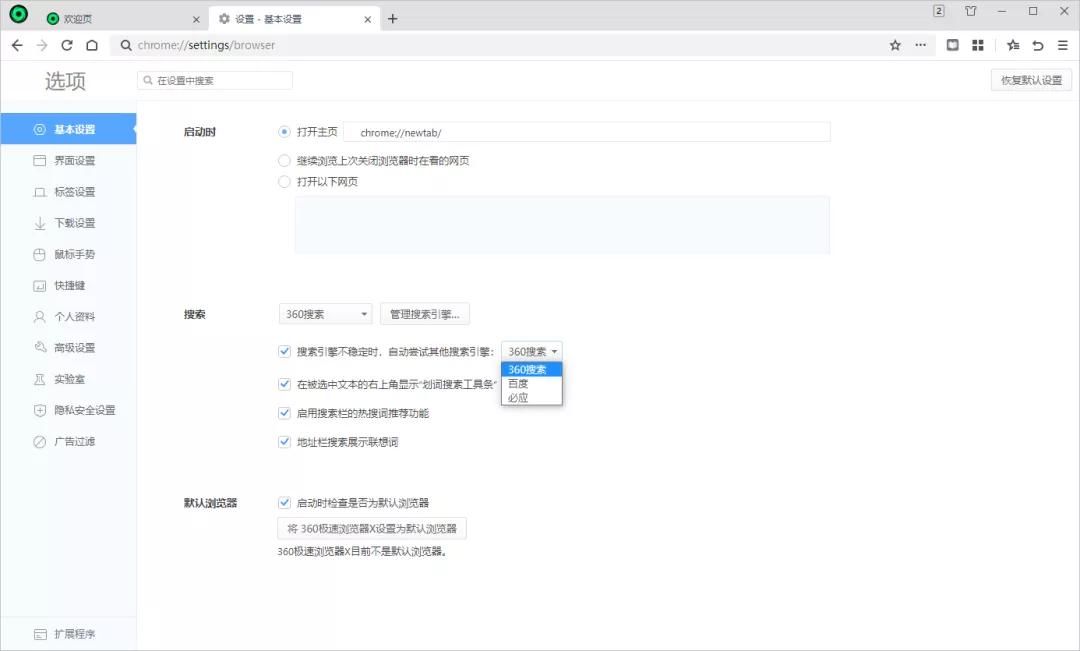1080x651 pixels.
Task: Click the 管理搜索引擎 button
Action: tap(423, 313)
